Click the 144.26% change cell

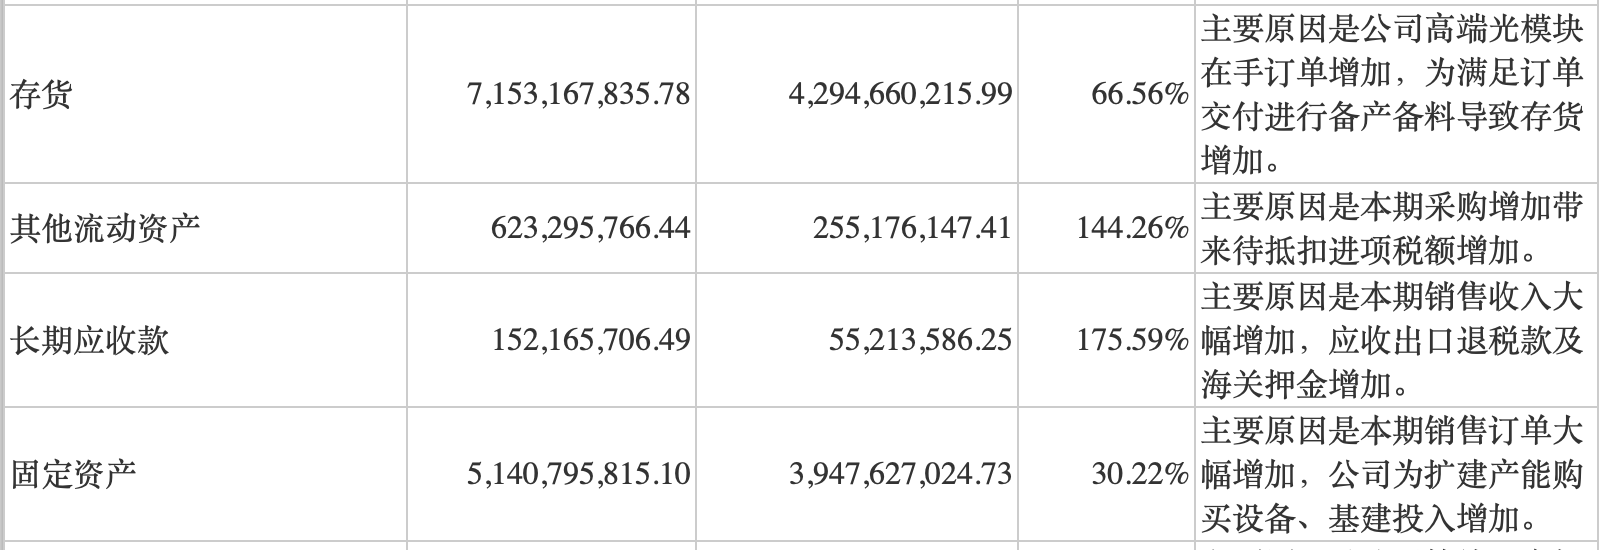(x=1132, y=228)
